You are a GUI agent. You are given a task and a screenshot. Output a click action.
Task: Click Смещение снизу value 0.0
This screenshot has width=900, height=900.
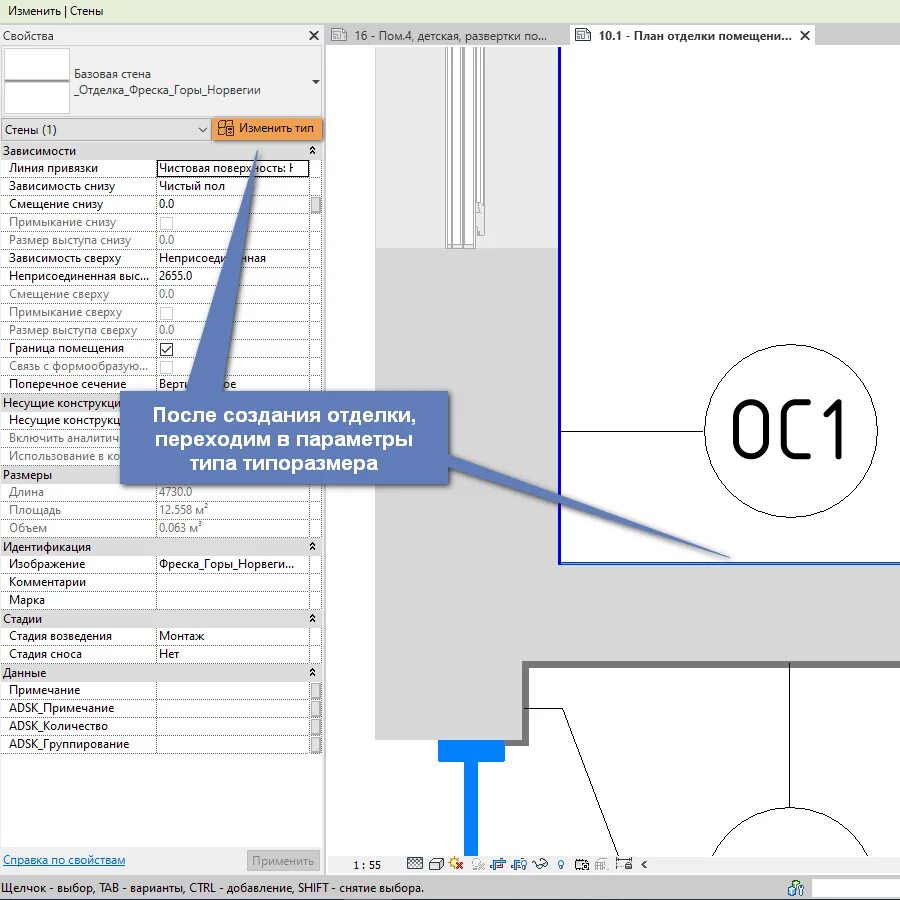coord(232,204)
